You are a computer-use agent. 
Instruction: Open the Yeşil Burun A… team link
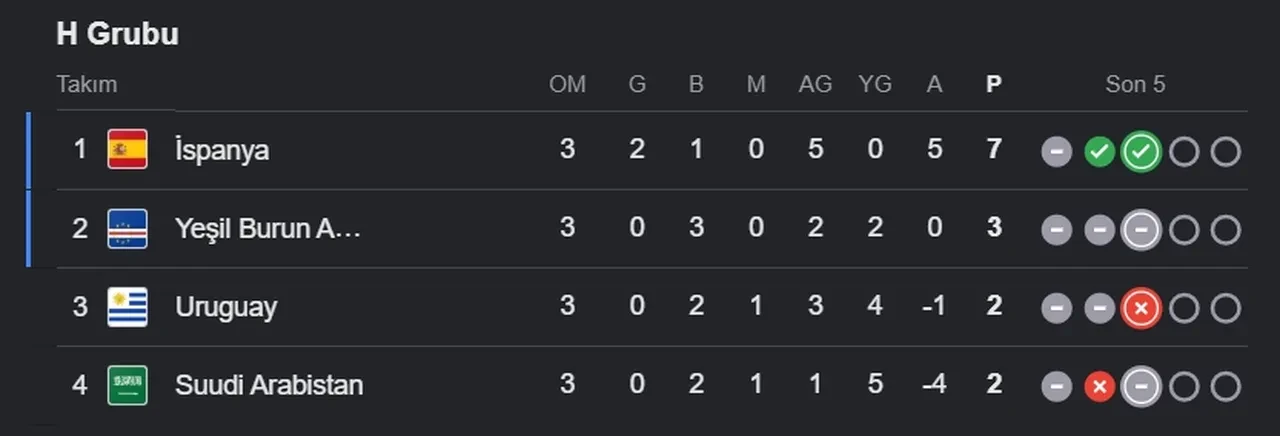268,229
